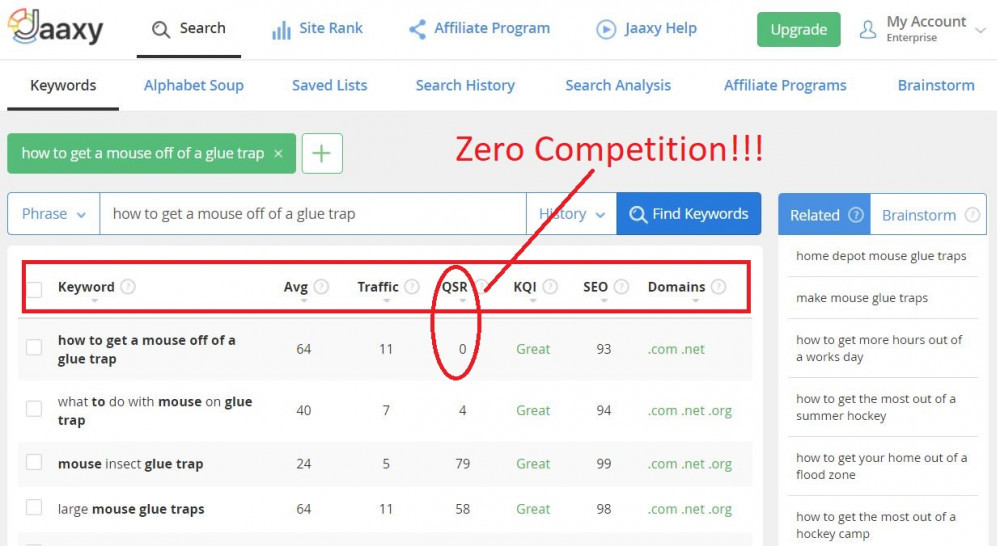Screen dimensions: 997x546
Task: Sort by the KQI column header
Action: point(525,287)
